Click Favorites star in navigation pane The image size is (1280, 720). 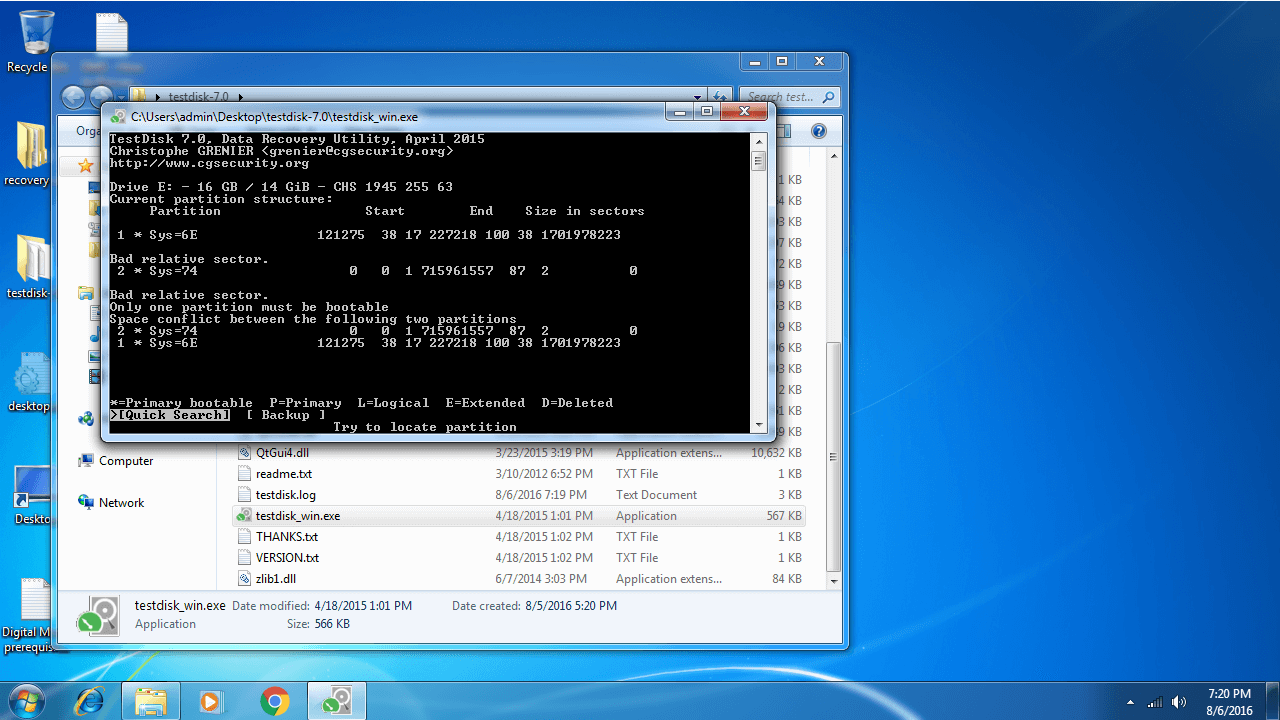86,166
